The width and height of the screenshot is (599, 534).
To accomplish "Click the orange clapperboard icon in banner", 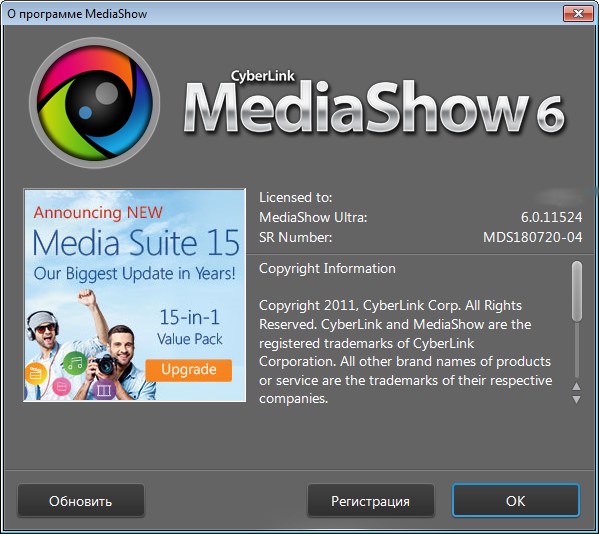I will tap(36, 374).
